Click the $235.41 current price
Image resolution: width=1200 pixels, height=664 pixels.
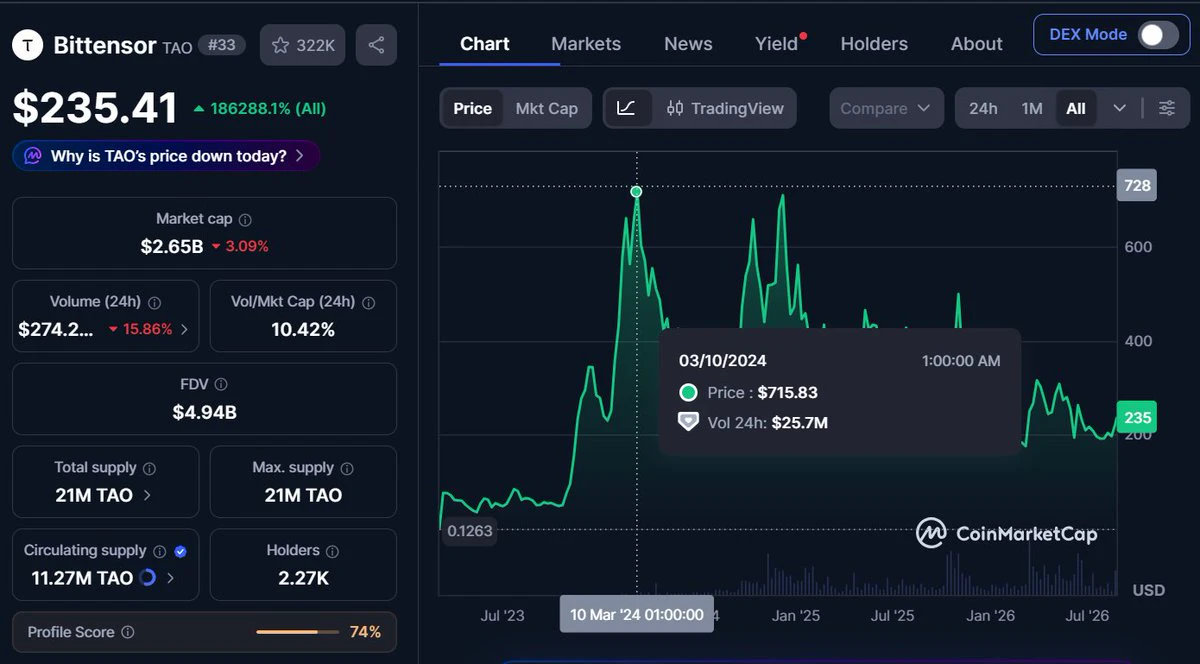[95, 108]
